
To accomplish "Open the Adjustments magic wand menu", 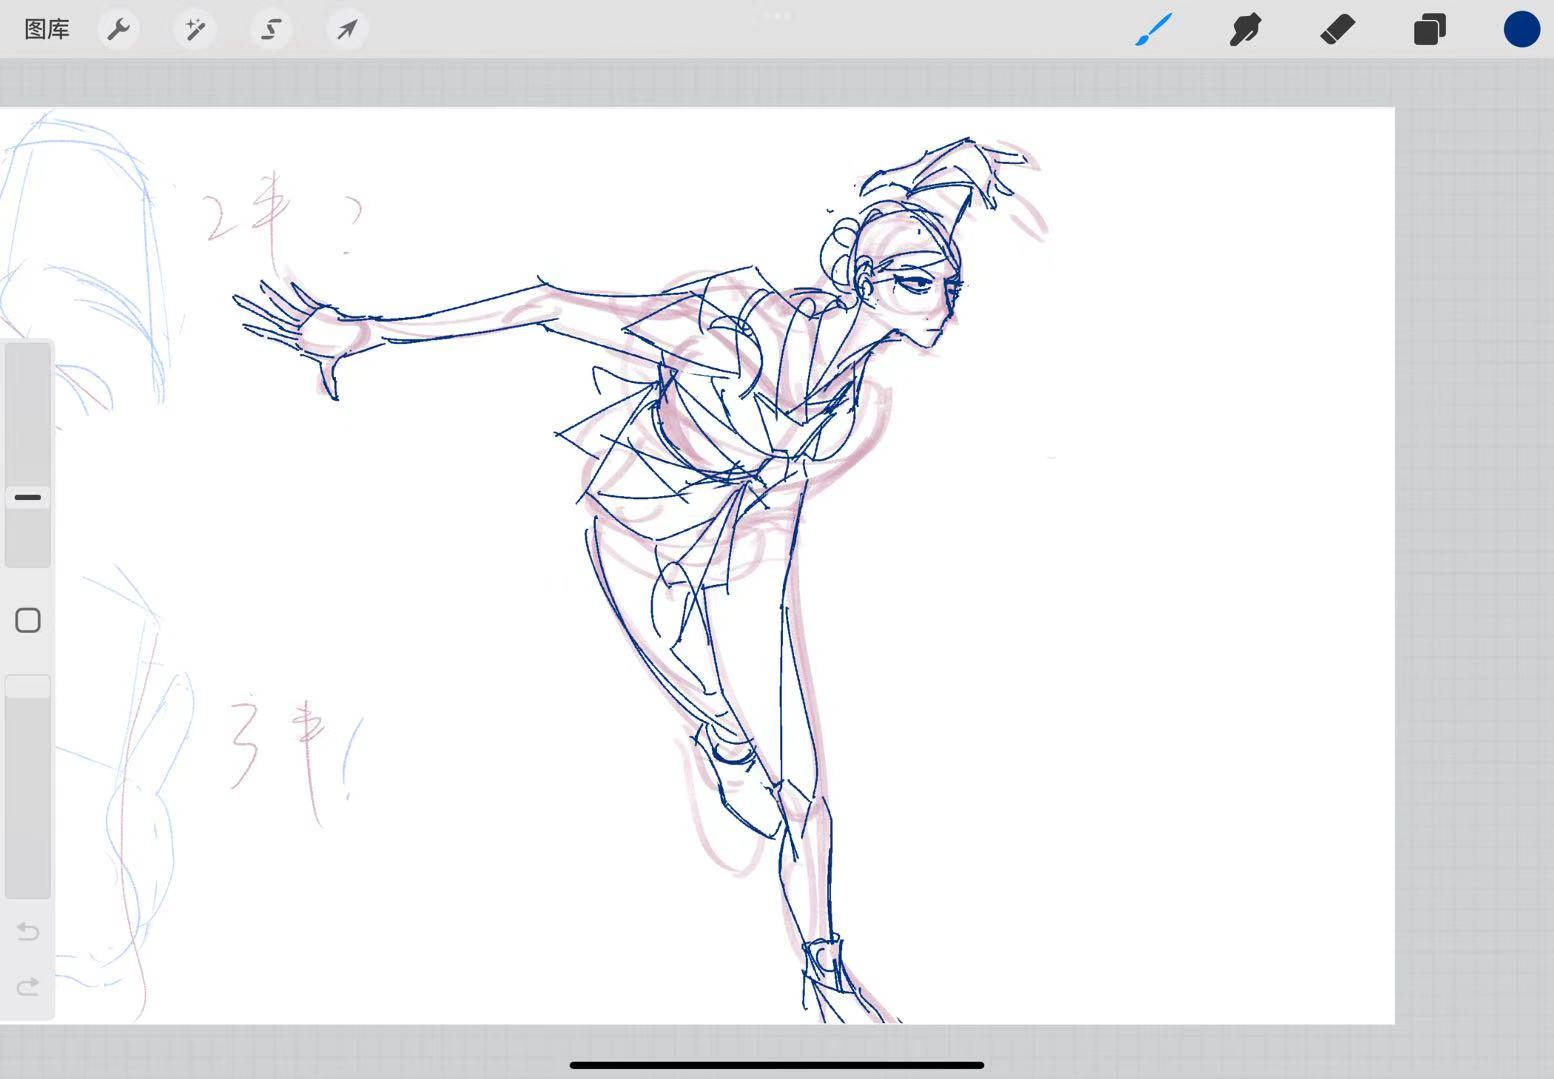I will point(195,30).
